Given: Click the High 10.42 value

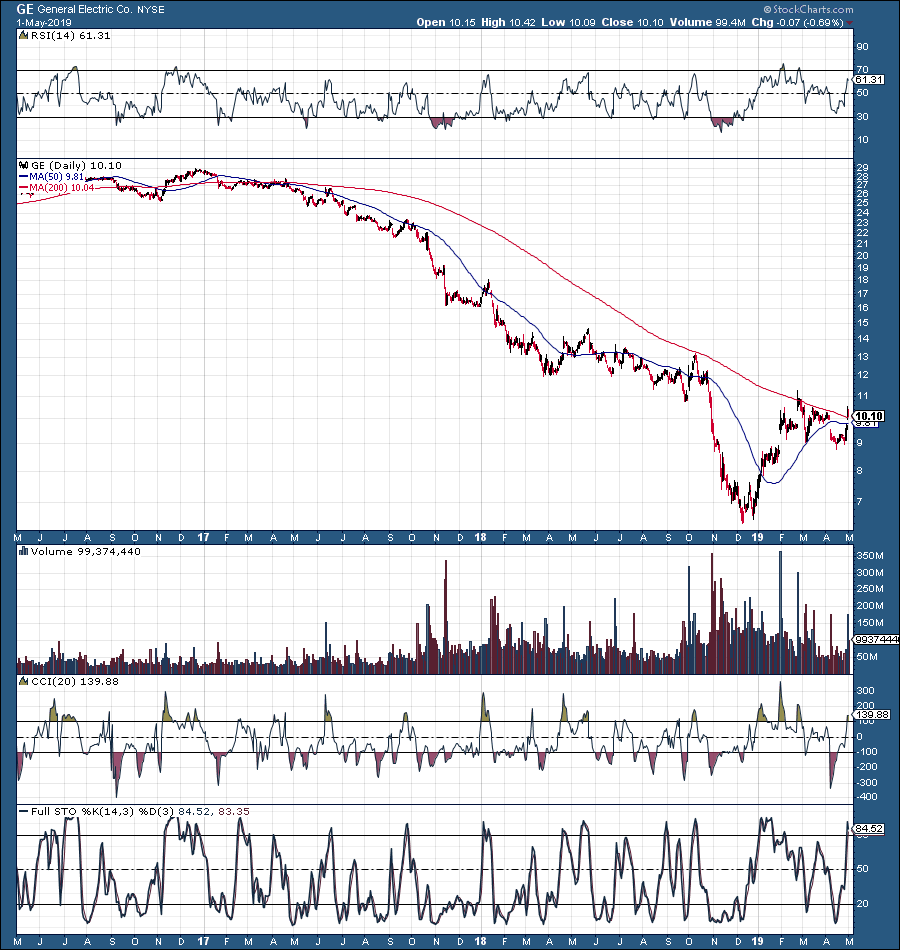Looking at the screenshot, I should 508,22.
